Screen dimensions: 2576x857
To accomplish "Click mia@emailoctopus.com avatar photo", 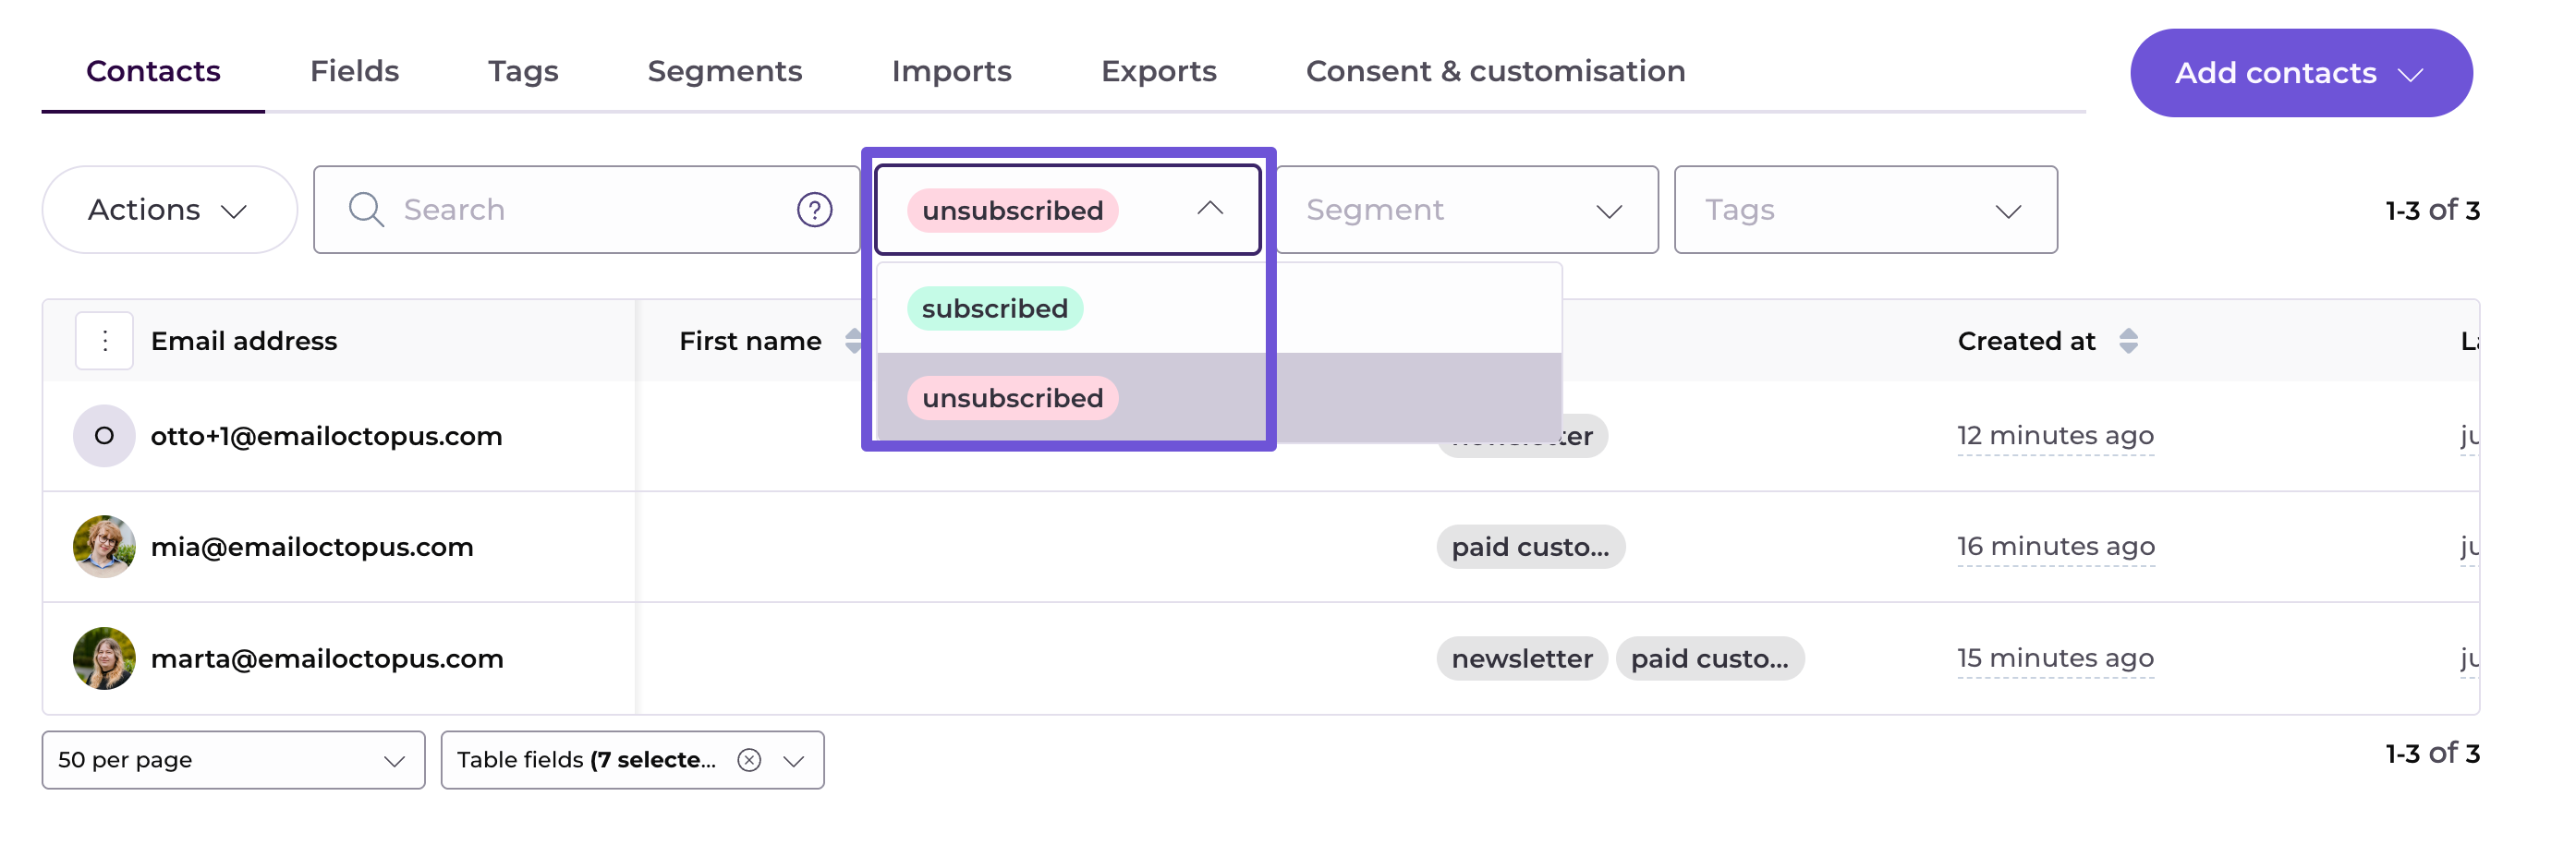I will [x=104, y=547].
